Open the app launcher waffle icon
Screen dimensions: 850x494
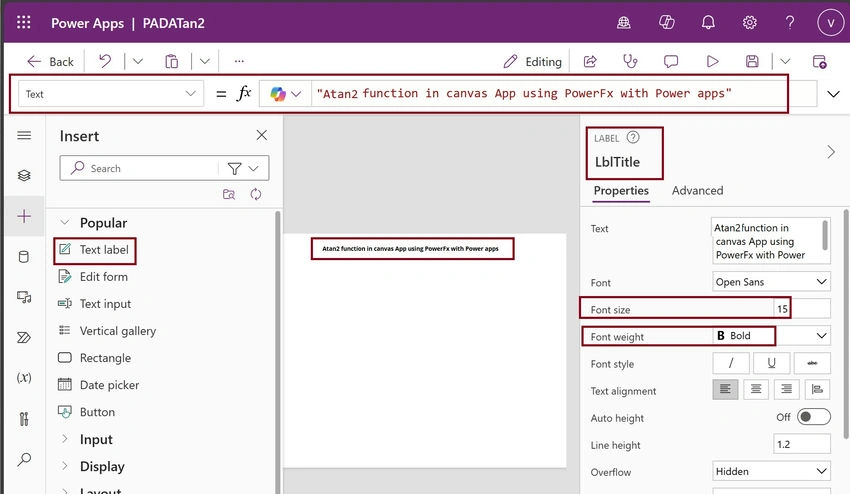23,22
